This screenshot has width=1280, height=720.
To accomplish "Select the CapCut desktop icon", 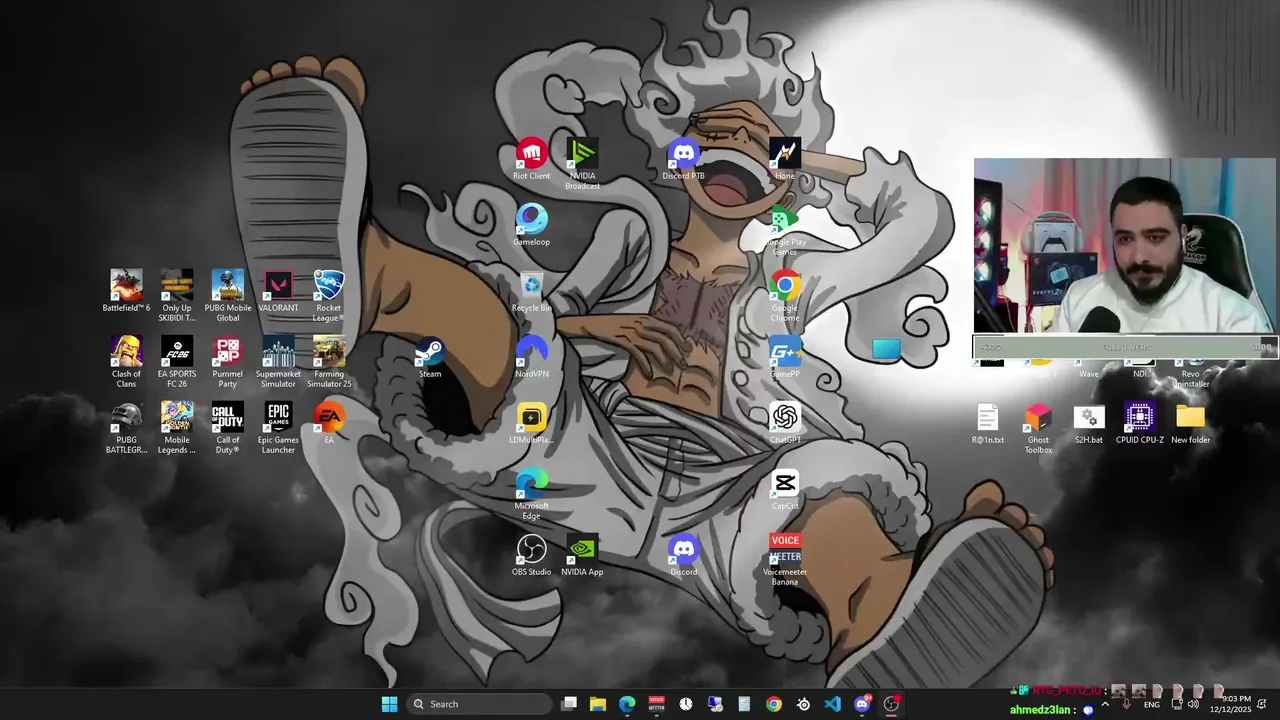I will [785, 490].
